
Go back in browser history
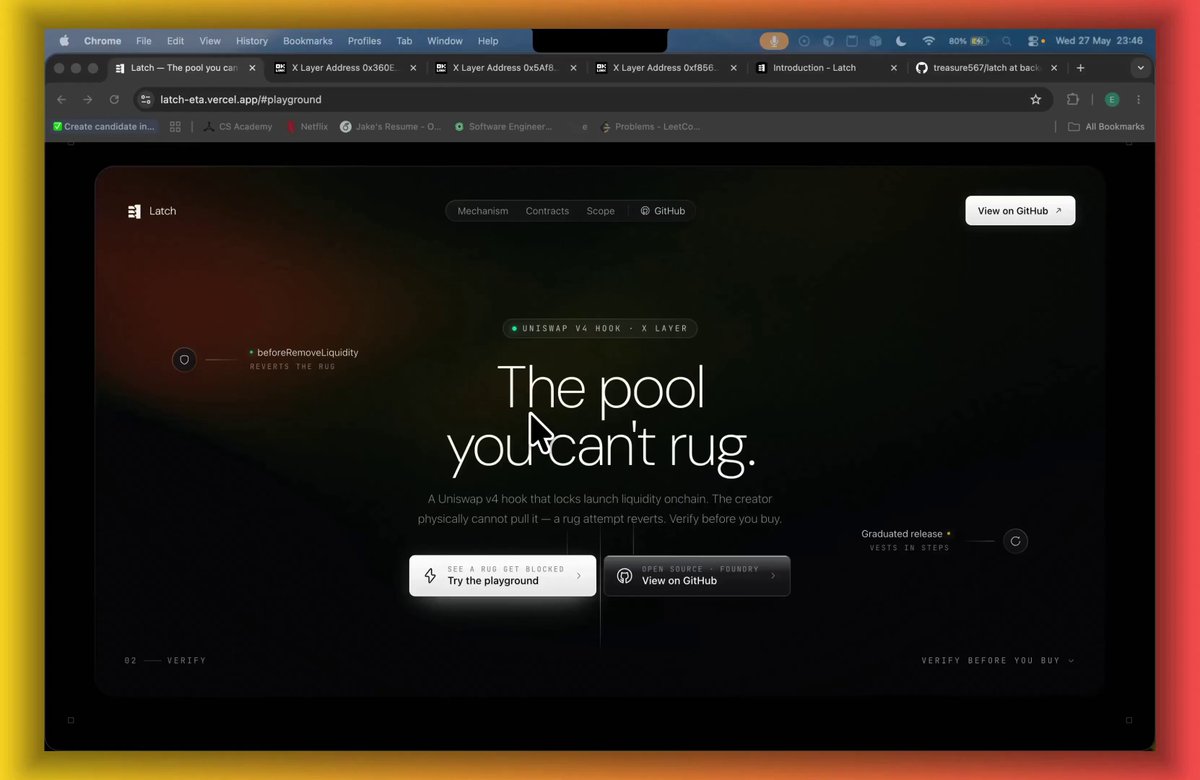pos(62,100)
